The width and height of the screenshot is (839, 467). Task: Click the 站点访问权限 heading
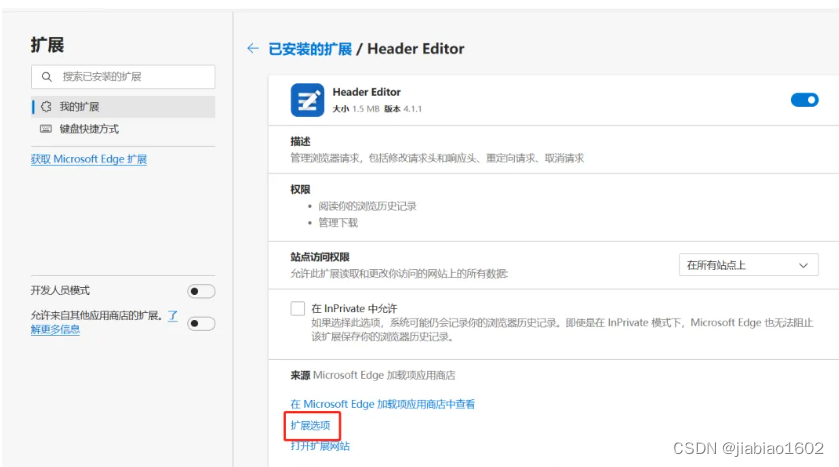tap(320, 257)
